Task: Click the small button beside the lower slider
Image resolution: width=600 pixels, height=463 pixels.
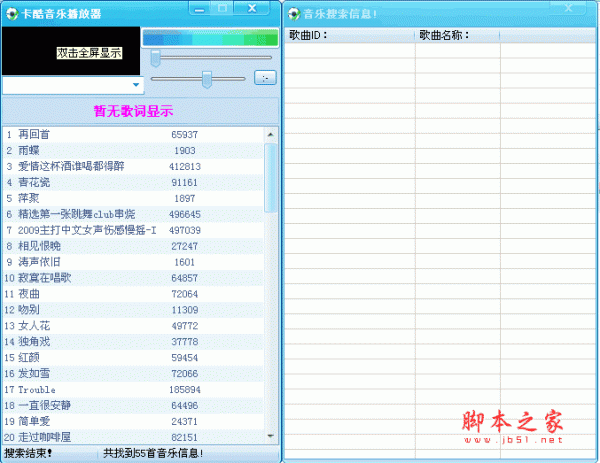Action: point(265,78)
